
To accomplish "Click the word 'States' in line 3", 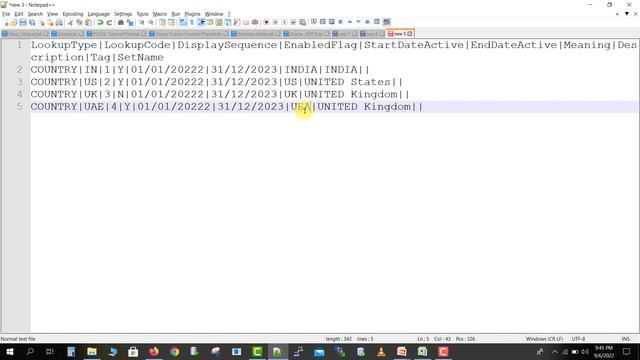I will tap(370, 82).
